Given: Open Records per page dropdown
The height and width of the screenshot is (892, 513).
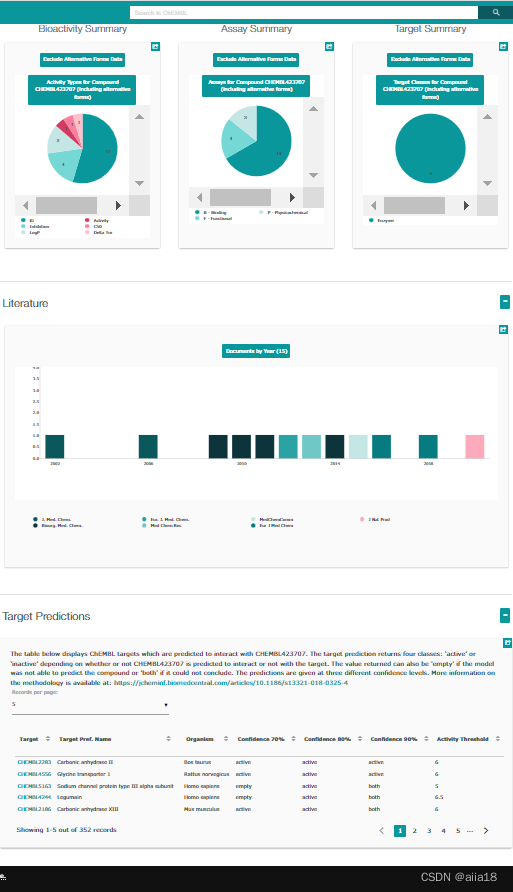Looking at the screenshot, I should click(x=90, y=705).
